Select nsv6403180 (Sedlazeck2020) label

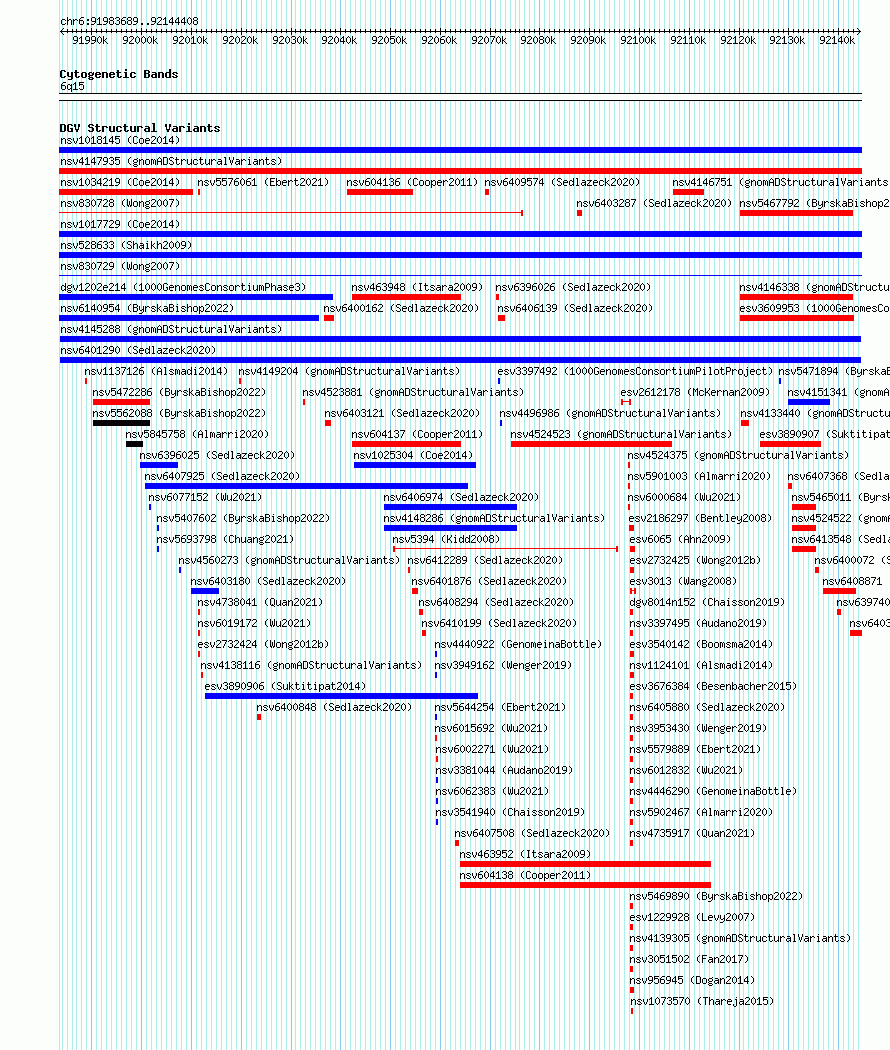click(x=269, y=582)
